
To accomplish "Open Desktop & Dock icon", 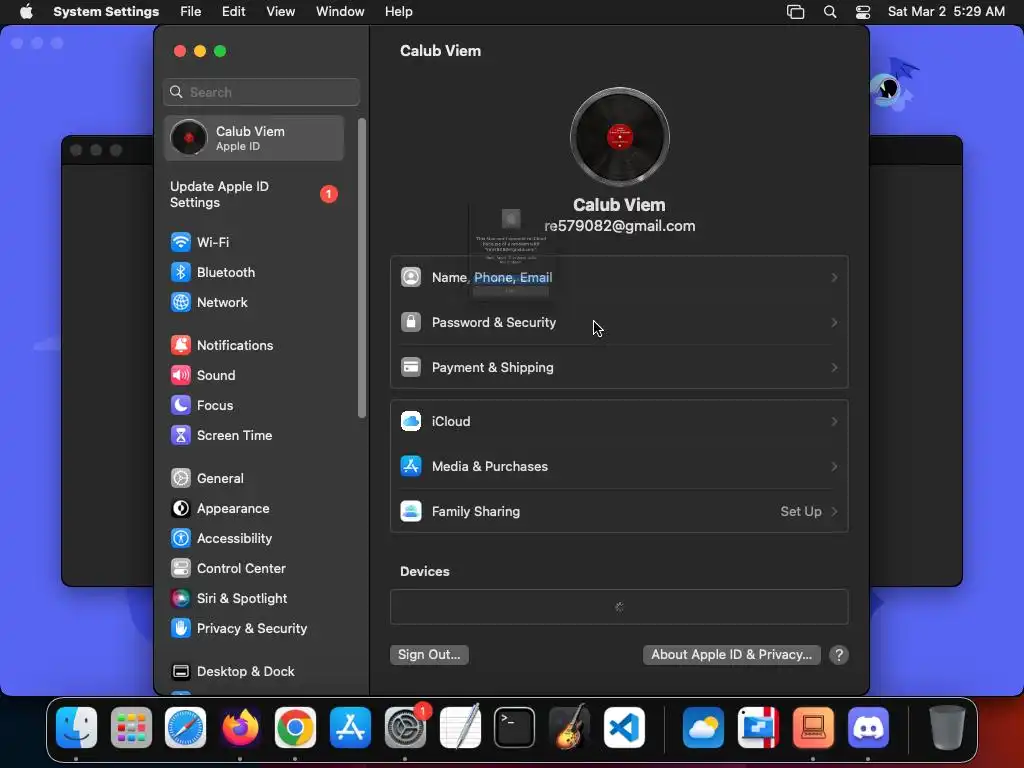I will [180, 672].
